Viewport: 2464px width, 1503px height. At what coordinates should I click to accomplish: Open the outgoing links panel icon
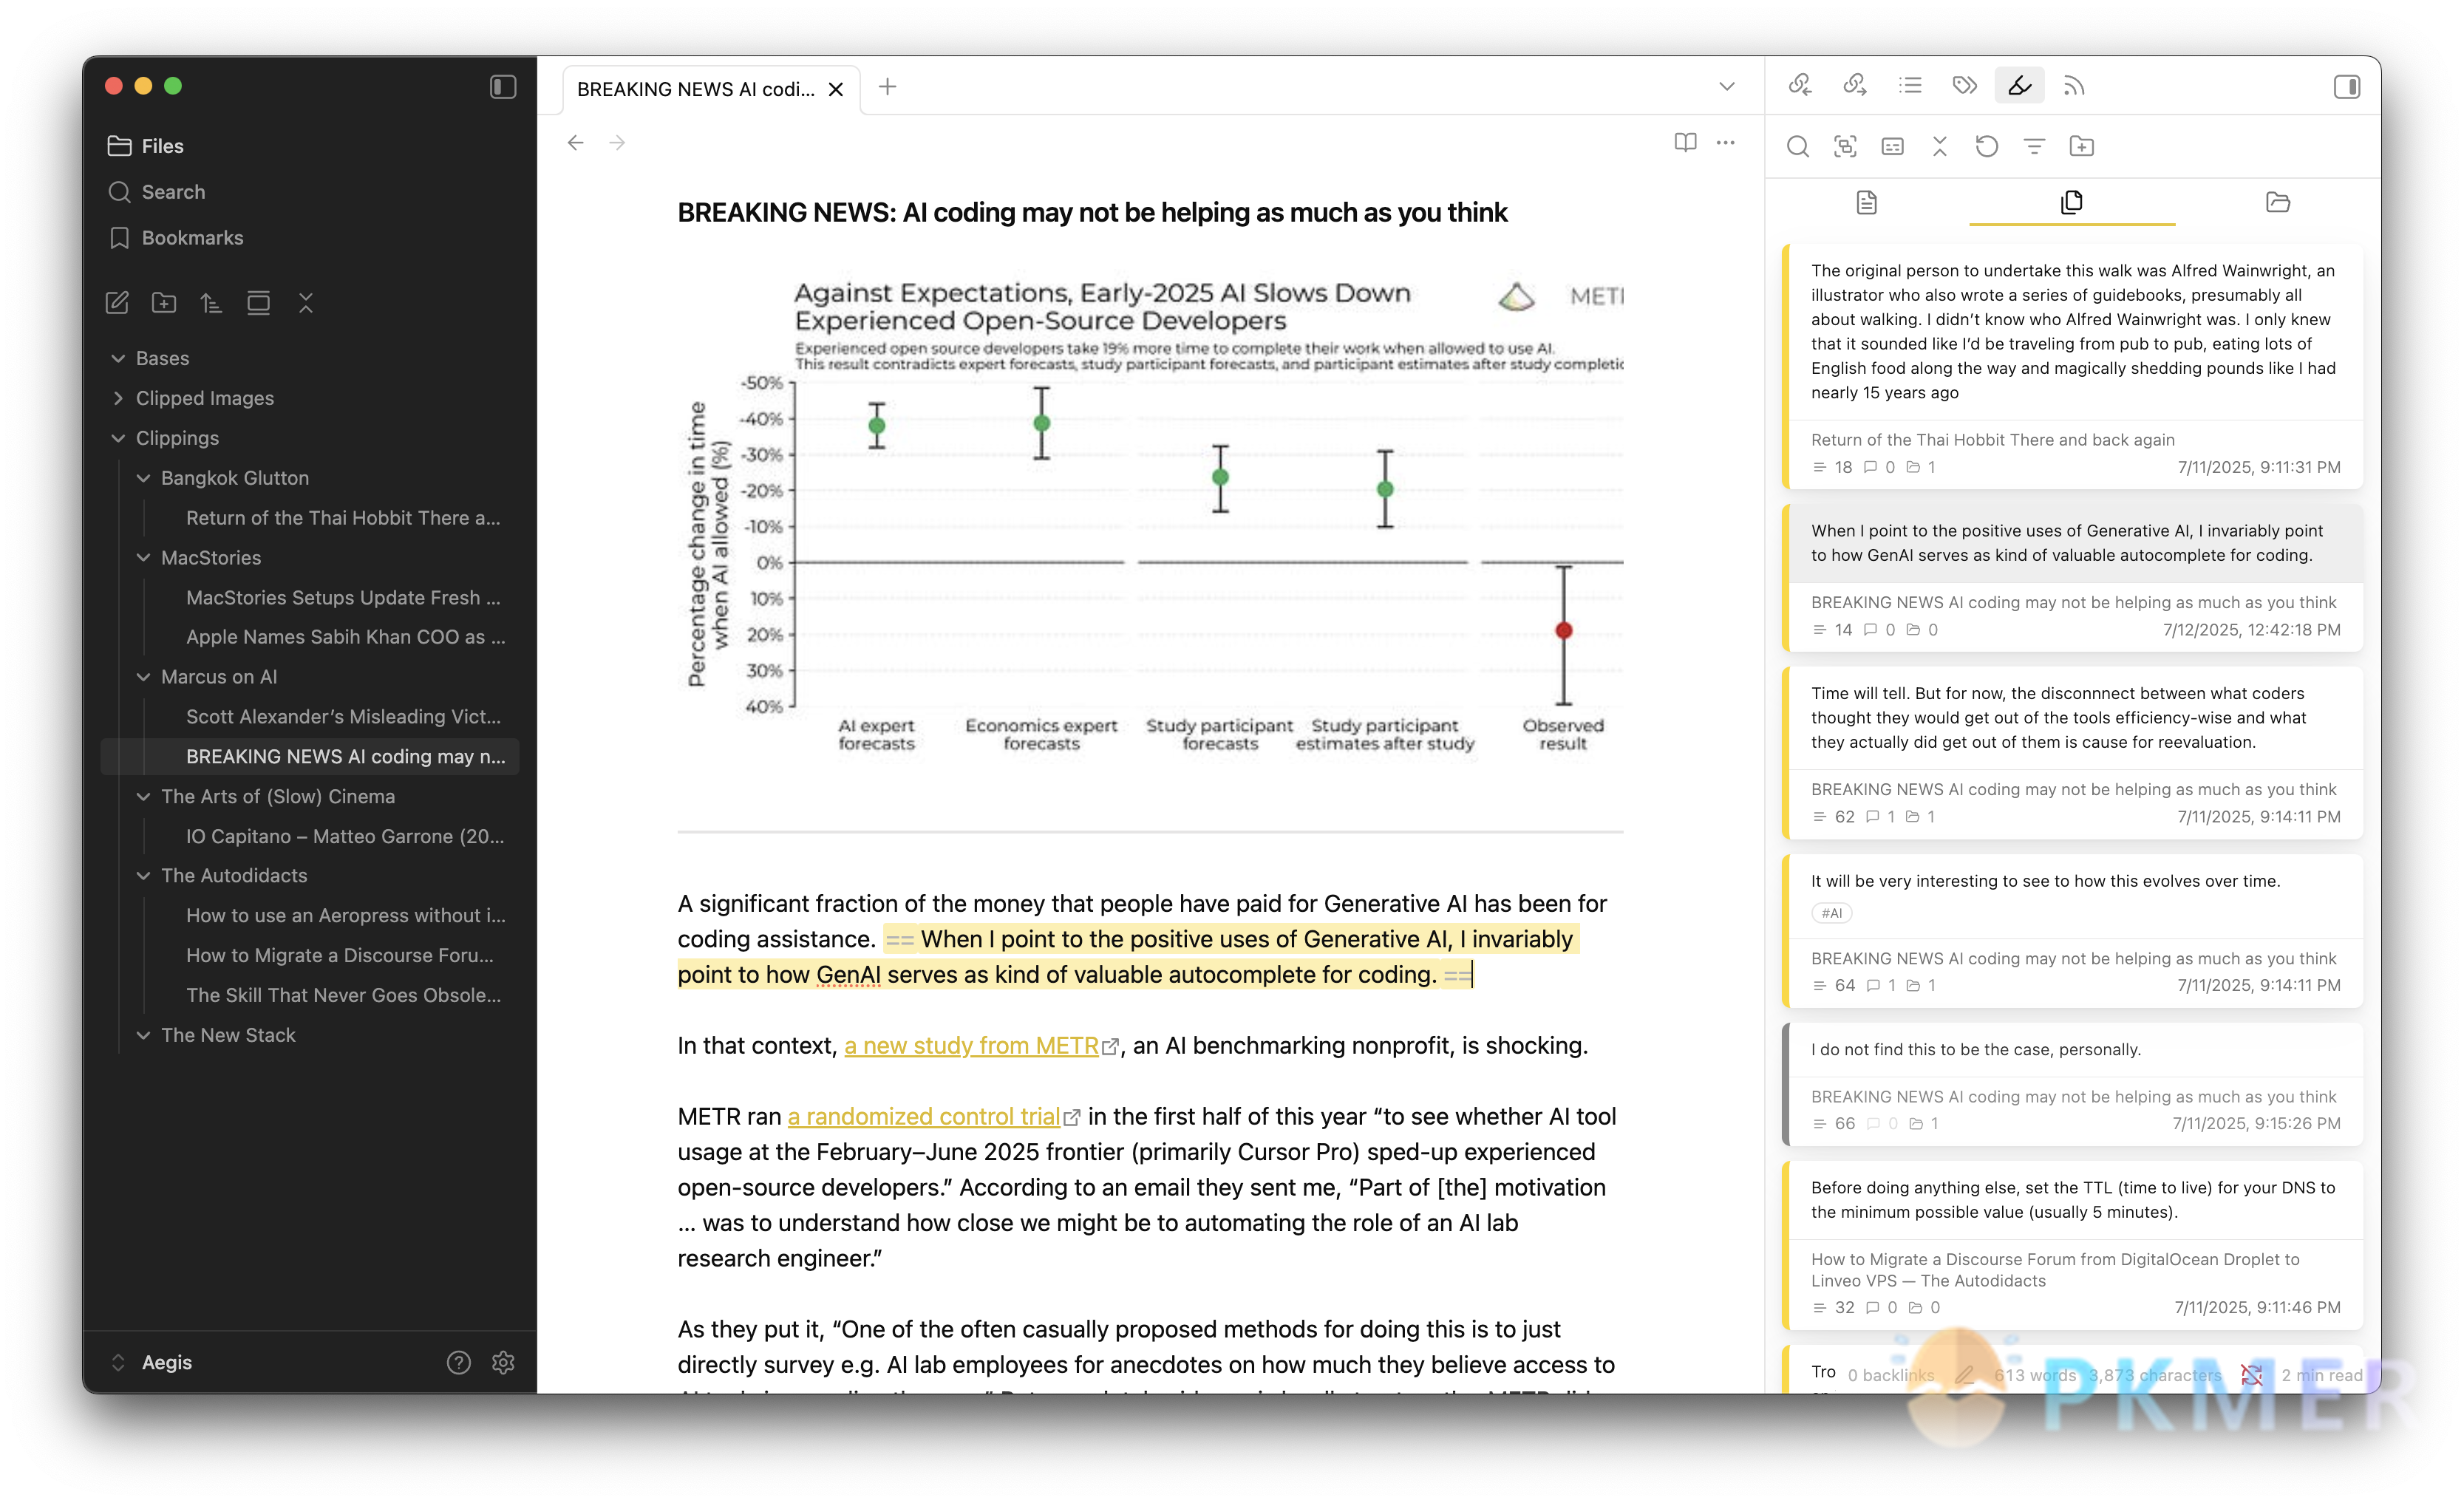pyautogui.click(x=1855, y=87)
